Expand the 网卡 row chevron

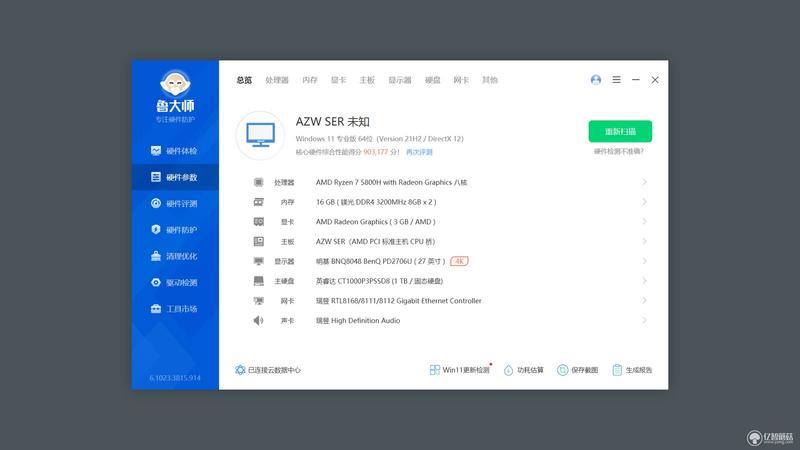644,301
